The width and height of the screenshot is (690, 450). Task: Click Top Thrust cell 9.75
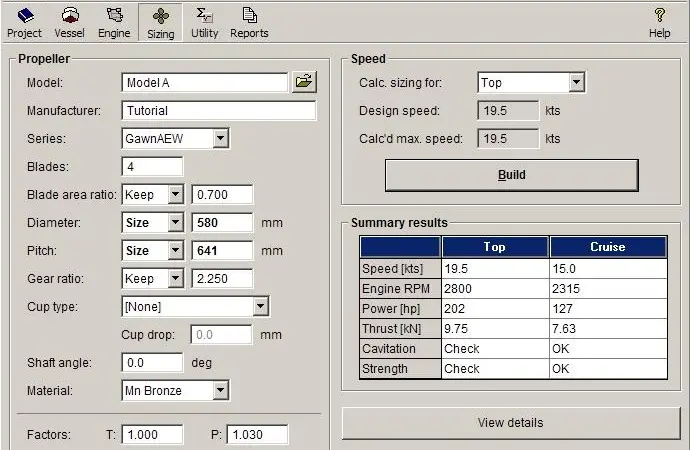tap(495, 329)
